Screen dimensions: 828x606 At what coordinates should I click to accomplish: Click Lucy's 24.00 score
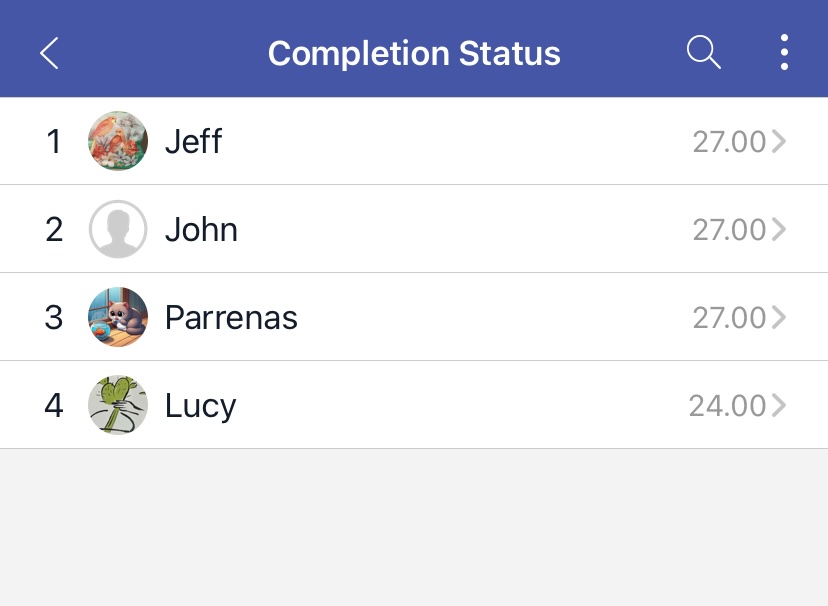727,406
